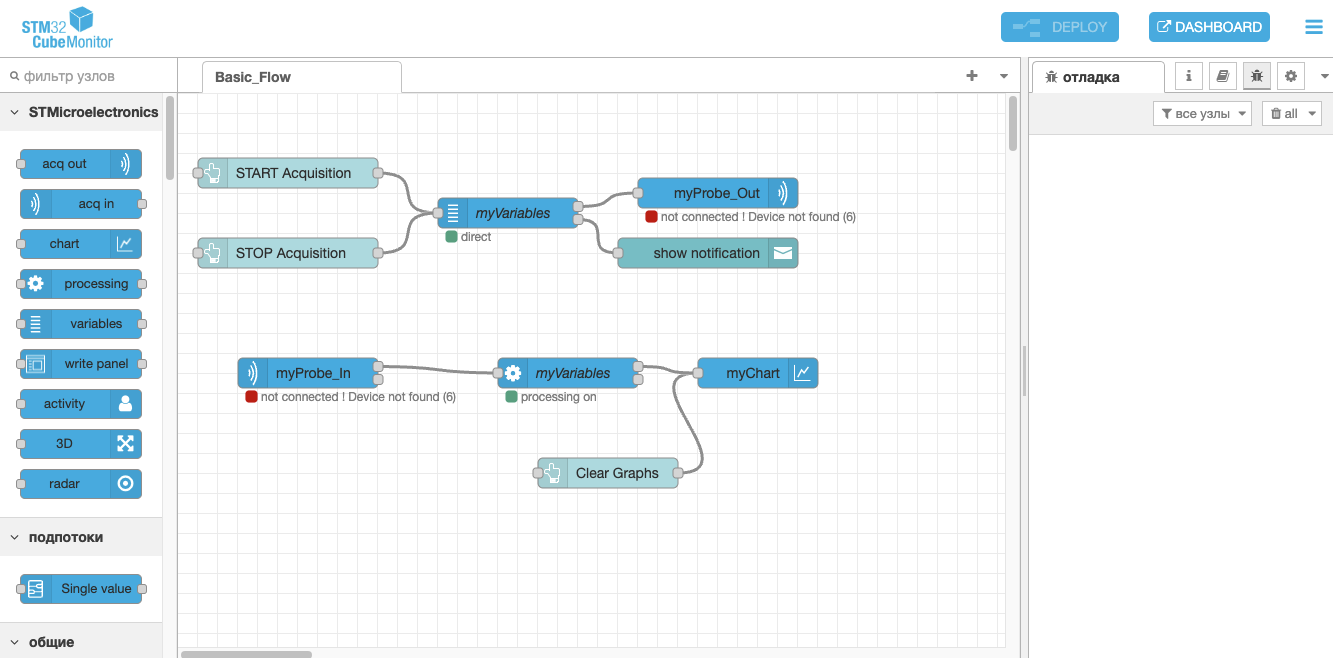Collapse the STMicroelectronics palette category

[81, 112]
